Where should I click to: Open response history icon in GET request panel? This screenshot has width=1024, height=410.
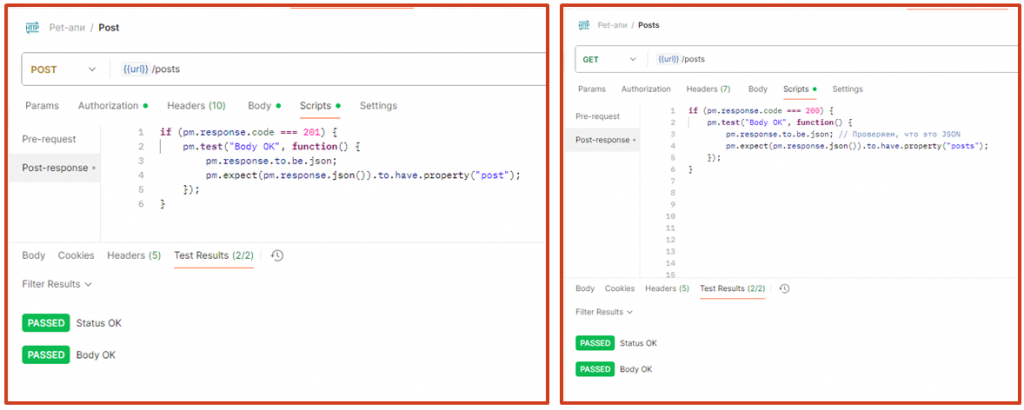[784, 289]
